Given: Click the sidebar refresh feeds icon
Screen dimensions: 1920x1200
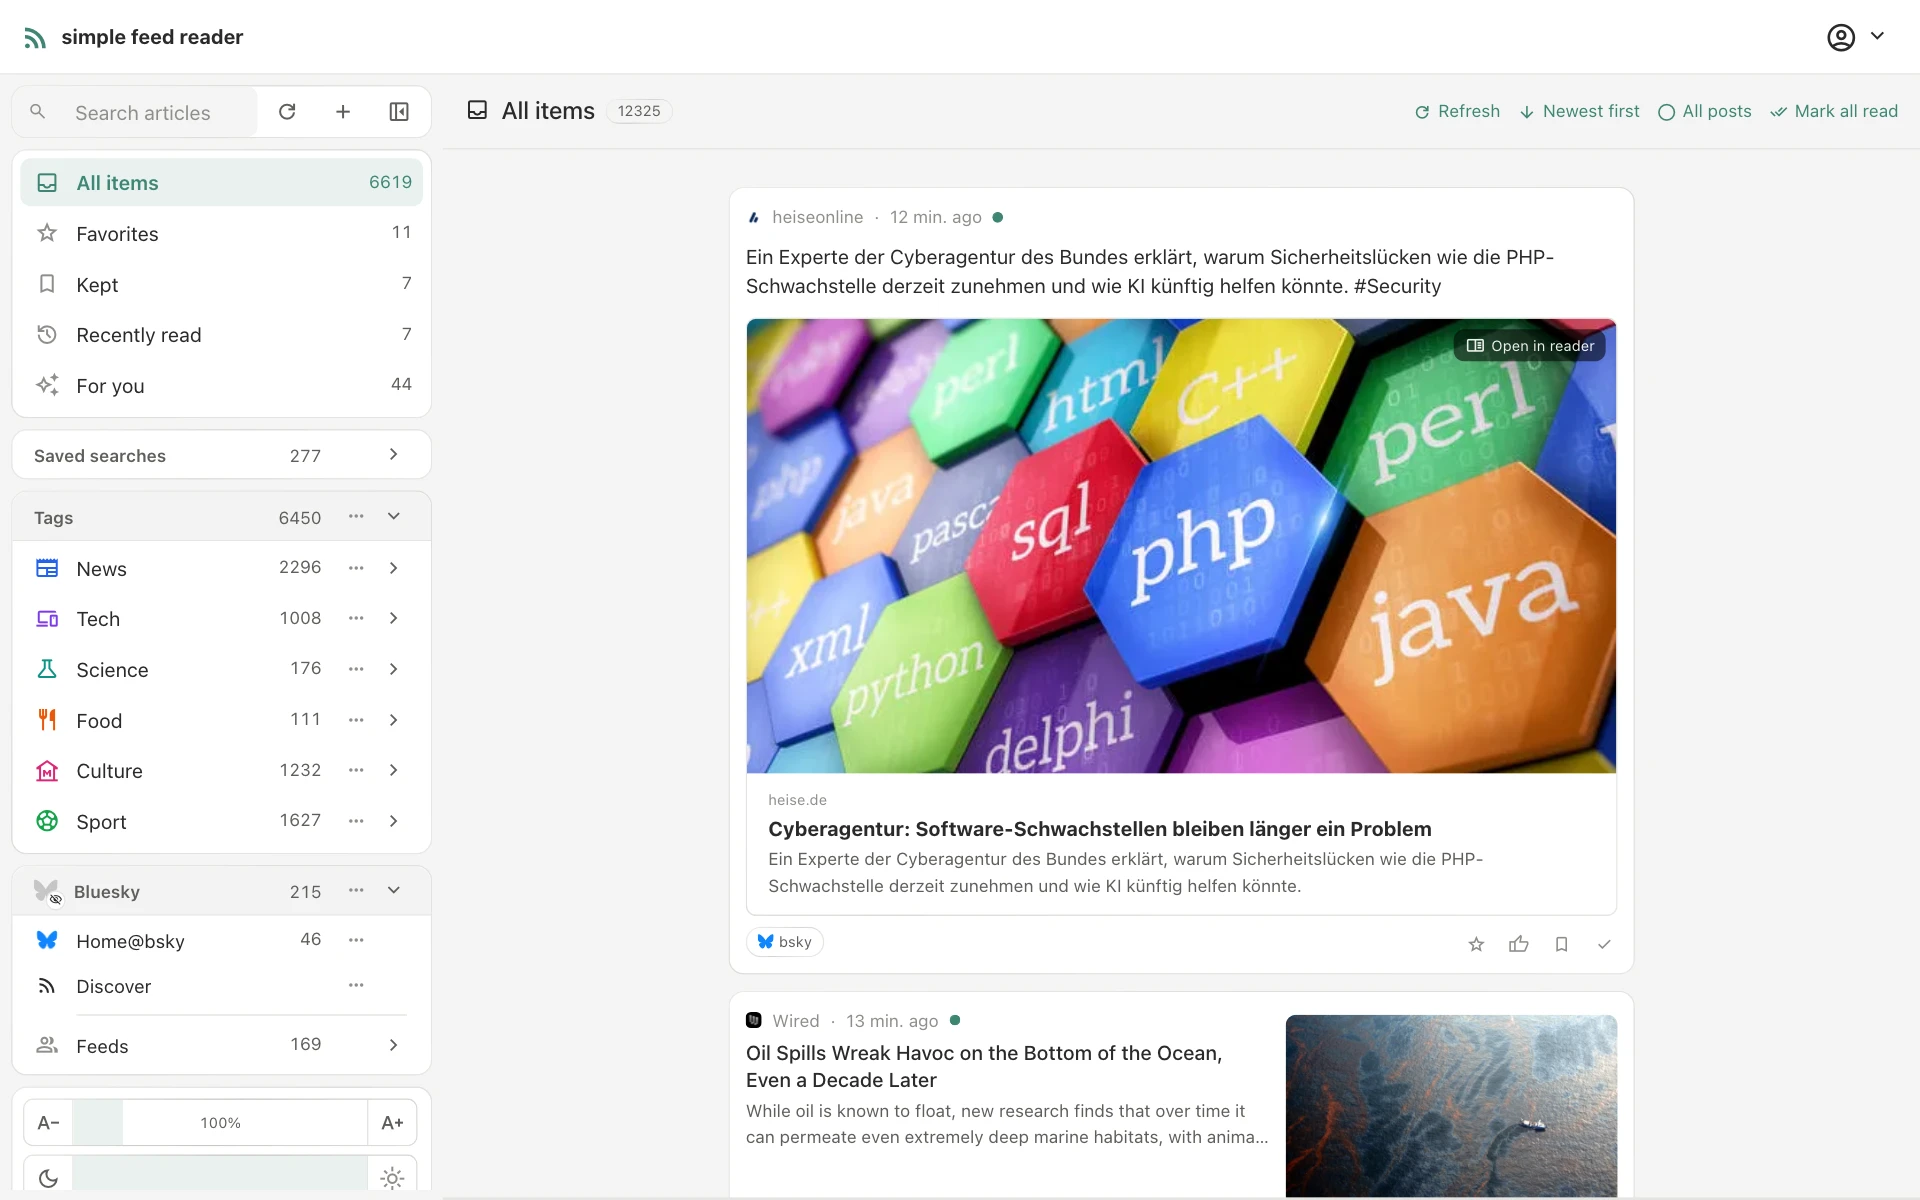Looking at the screenshot, I should pos(287,112).
